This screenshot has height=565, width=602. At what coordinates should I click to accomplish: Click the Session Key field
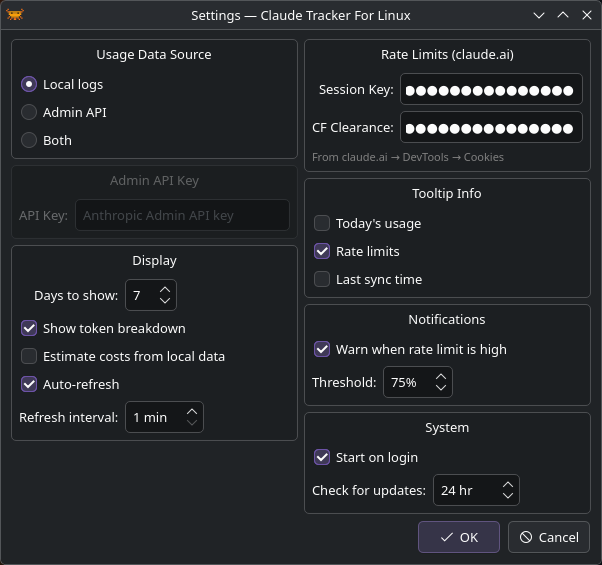491,89
